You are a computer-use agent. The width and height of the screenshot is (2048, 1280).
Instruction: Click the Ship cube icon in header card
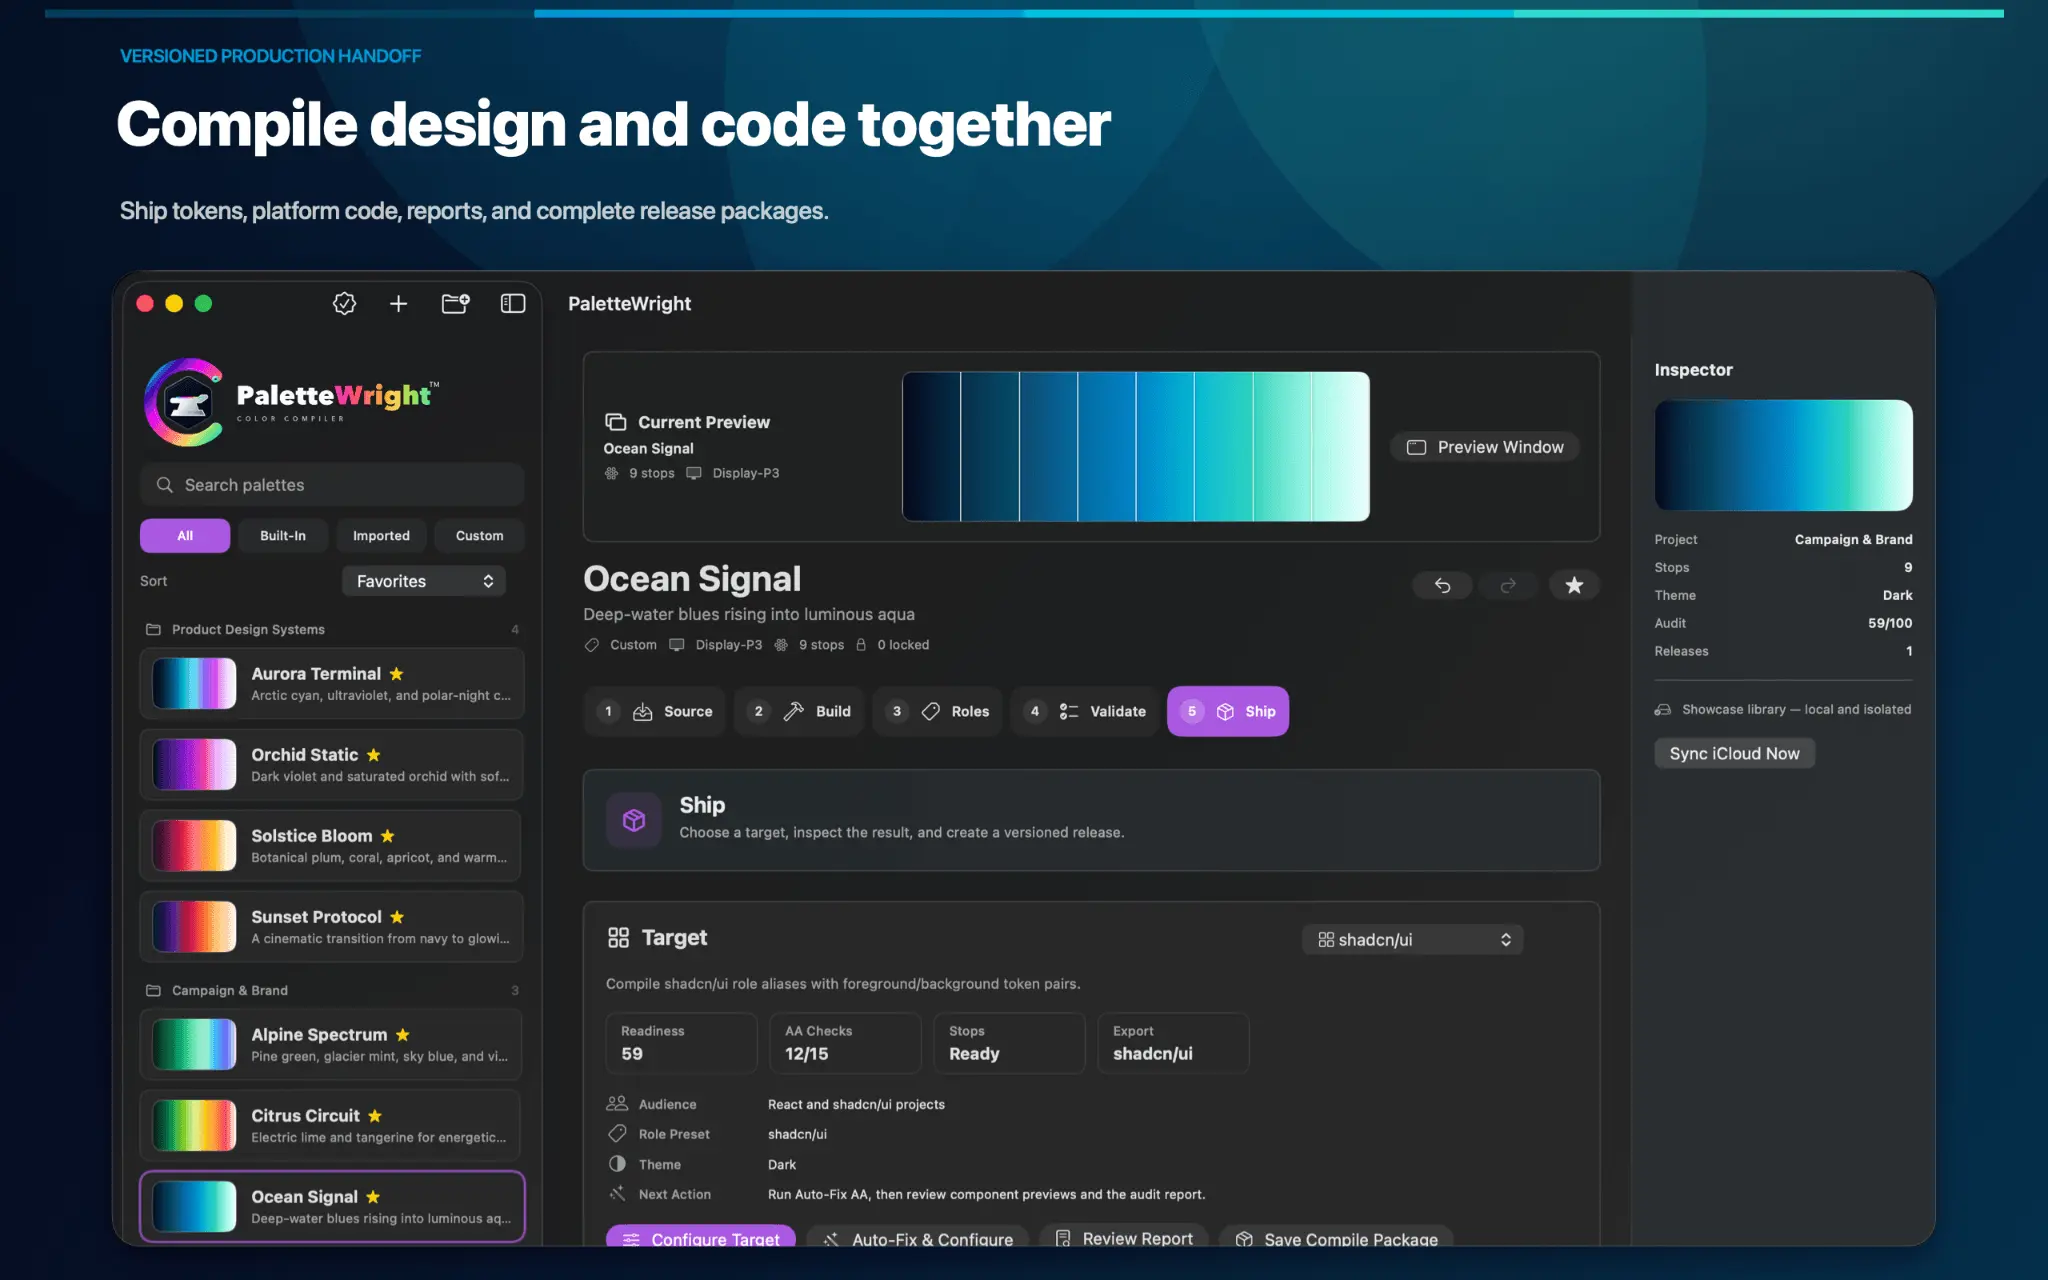(634, 820)
